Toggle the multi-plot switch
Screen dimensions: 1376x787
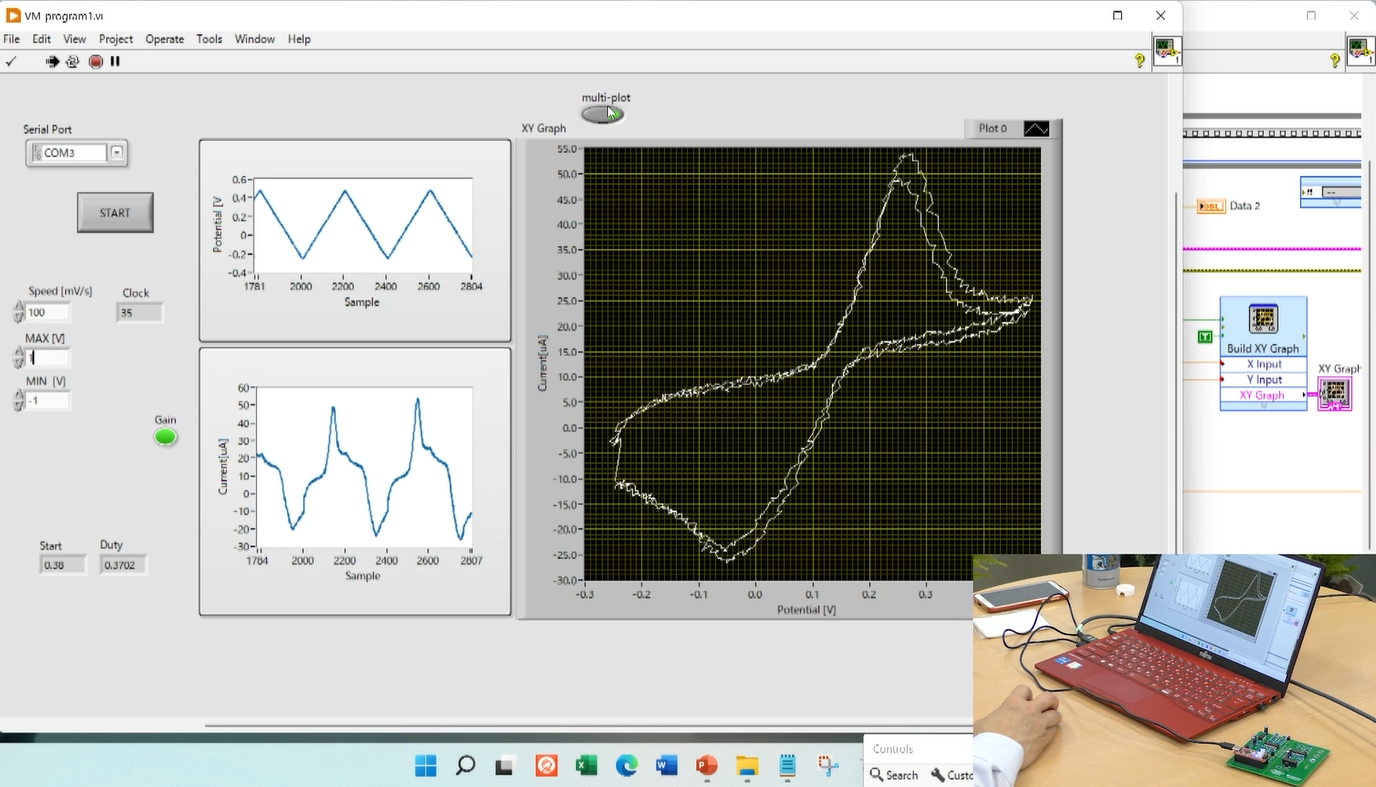pos(602,114)
